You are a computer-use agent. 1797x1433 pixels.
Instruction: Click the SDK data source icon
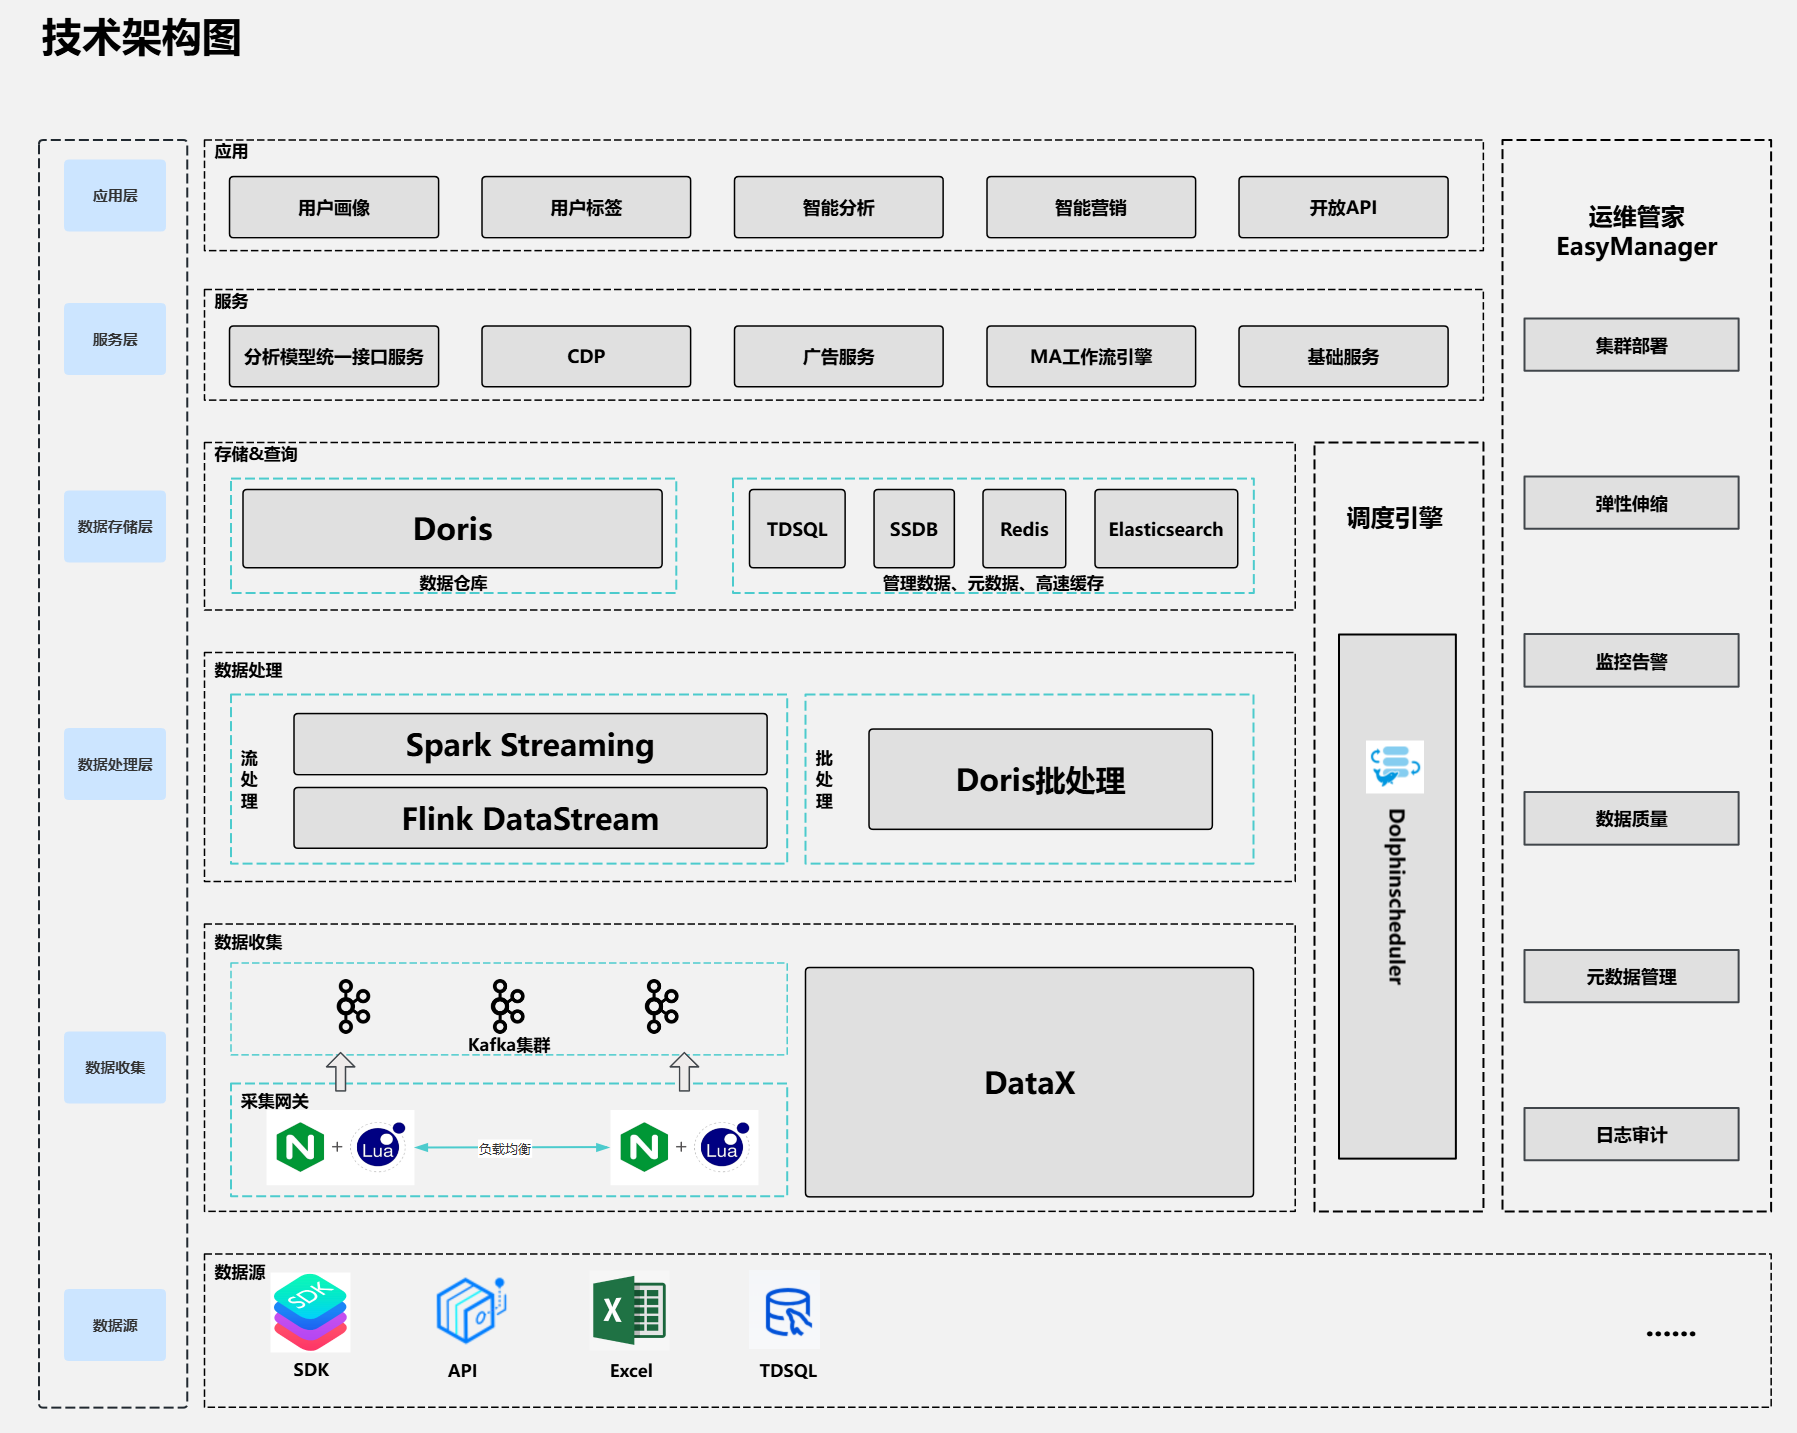pyautogui.click(x=310, y=1312)
